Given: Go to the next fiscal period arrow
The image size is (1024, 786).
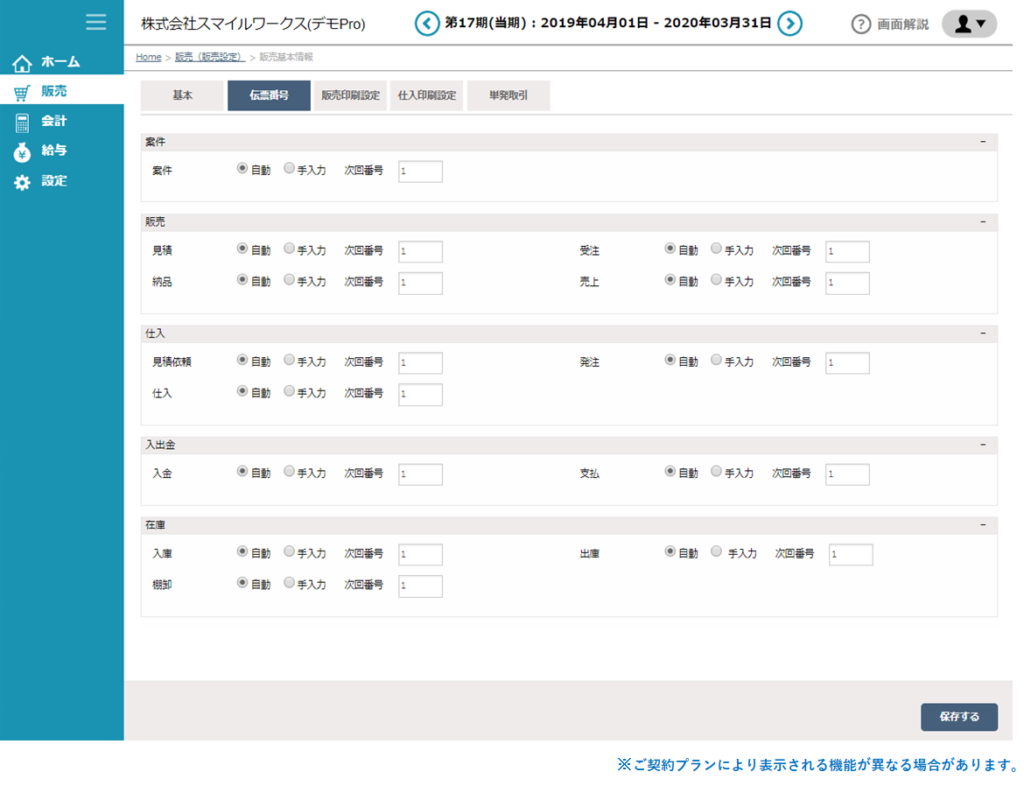Looking at the screenshot, I should click(790, 24).
